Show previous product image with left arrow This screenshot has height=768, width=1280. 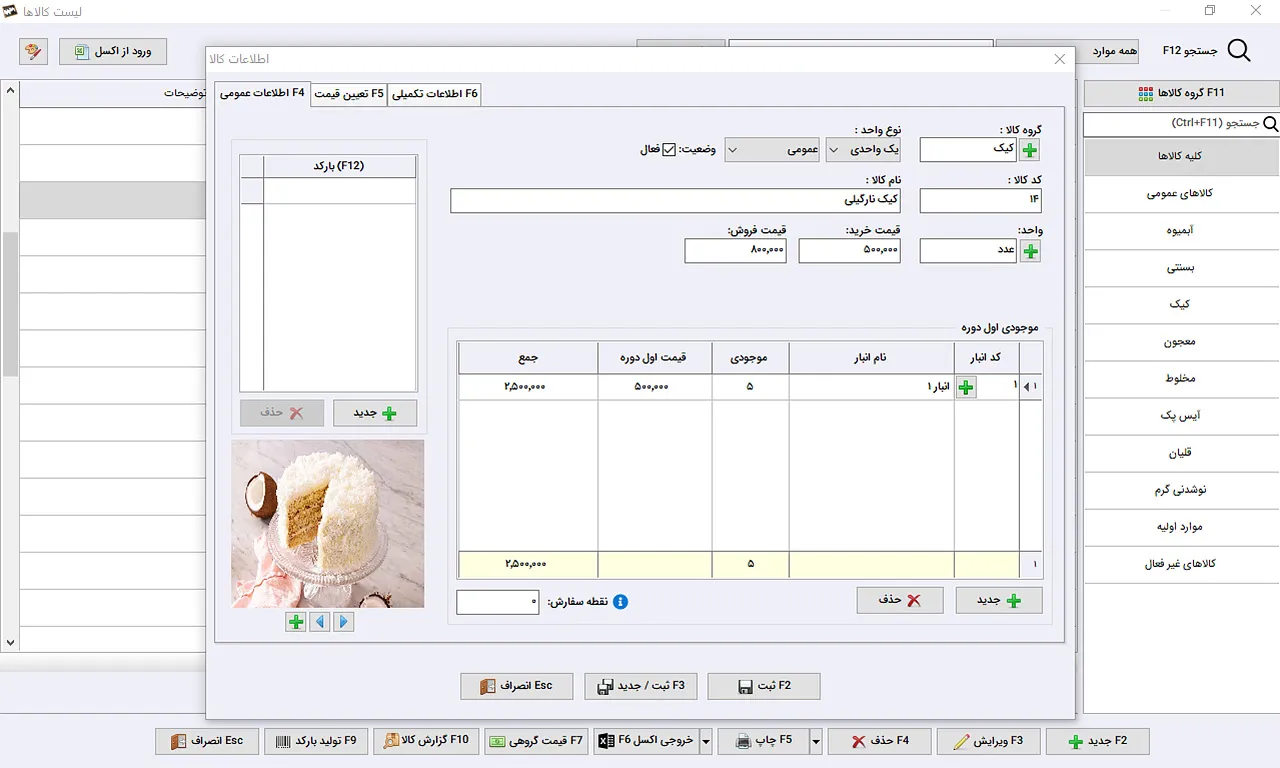319,622
